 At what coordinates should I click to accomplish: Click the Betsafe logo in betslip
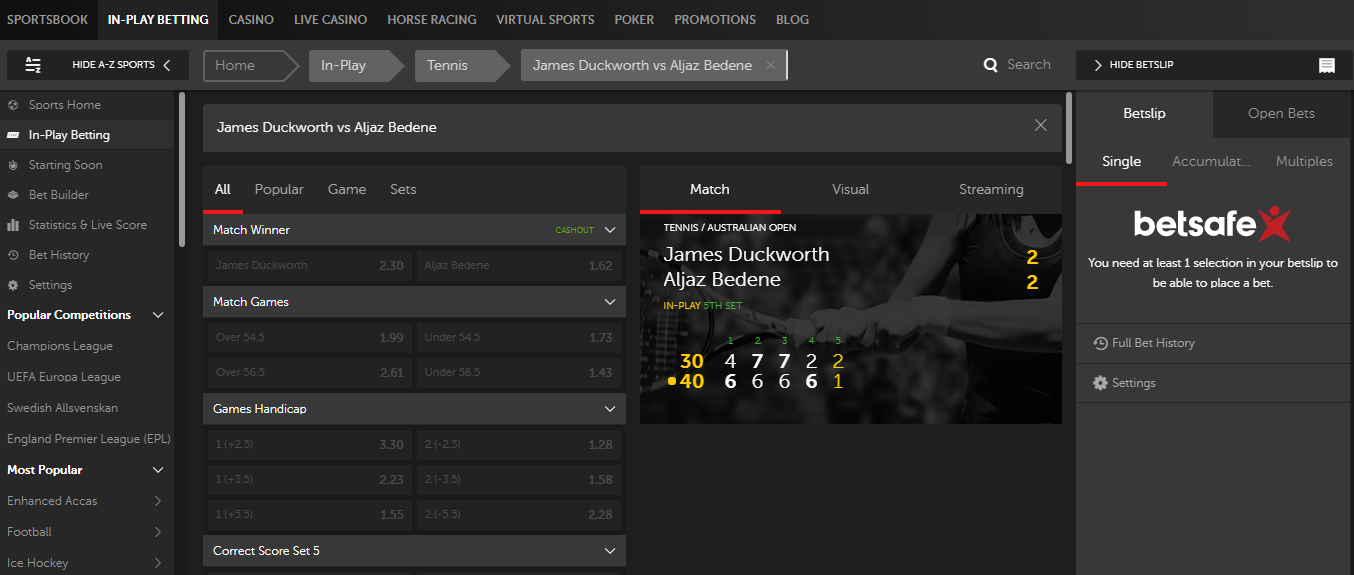pyautogui.click(x=1213, y=224)
